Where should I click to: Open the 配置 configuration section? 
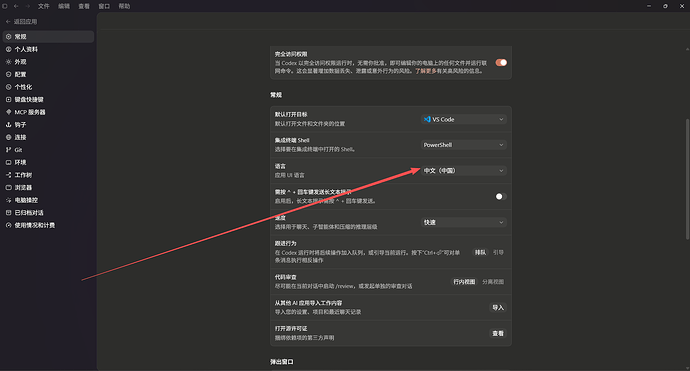coord(48,74)
